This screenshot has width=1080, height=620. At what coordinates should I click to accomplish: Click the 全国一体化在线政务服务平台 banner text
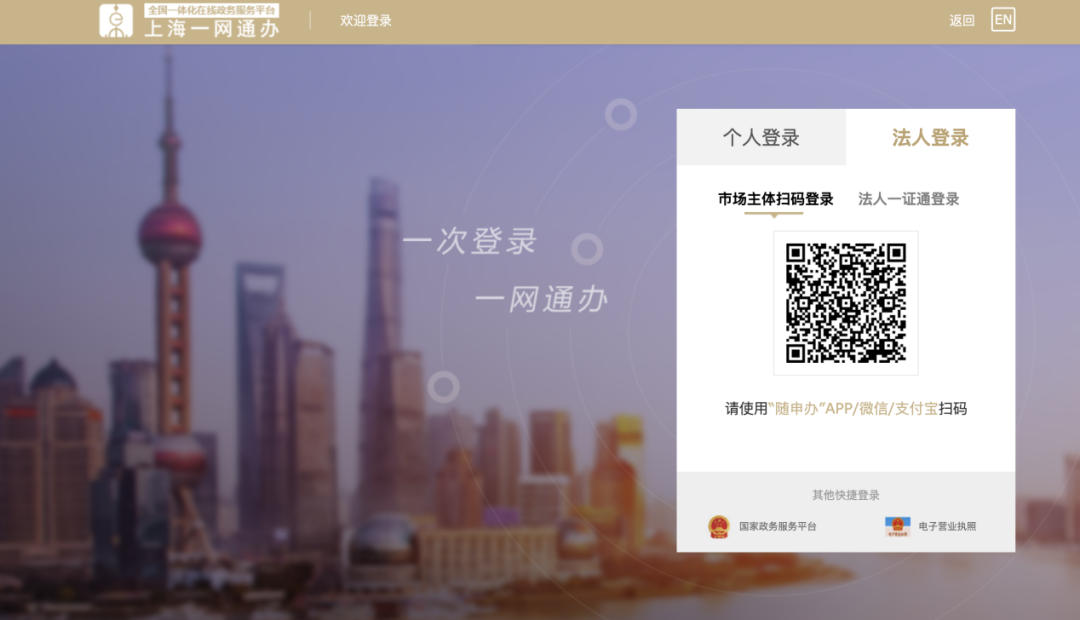pyautogui.click(x=211, y=10)
